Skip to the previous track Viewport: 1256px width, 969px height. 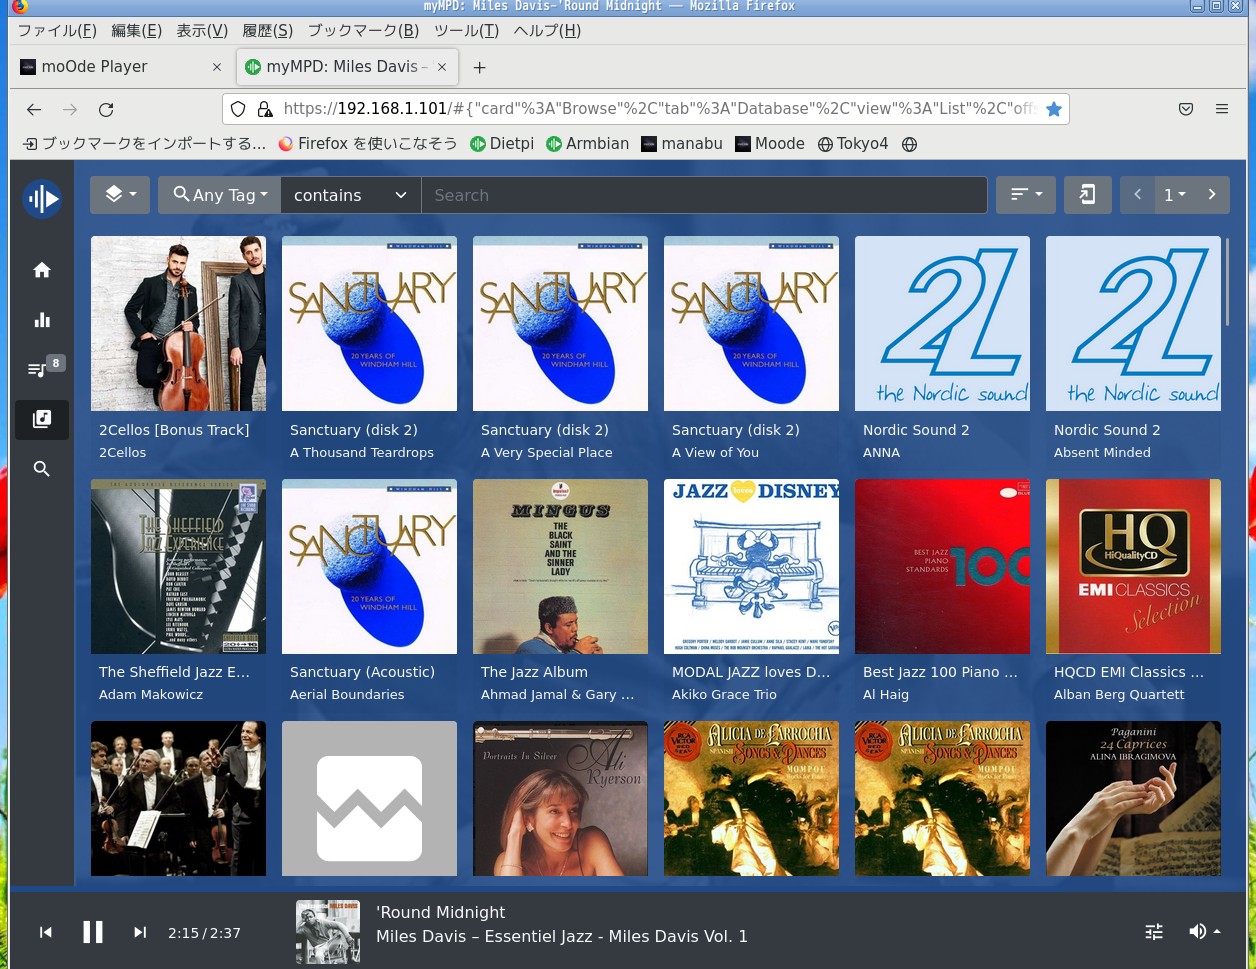coord(45,933)
